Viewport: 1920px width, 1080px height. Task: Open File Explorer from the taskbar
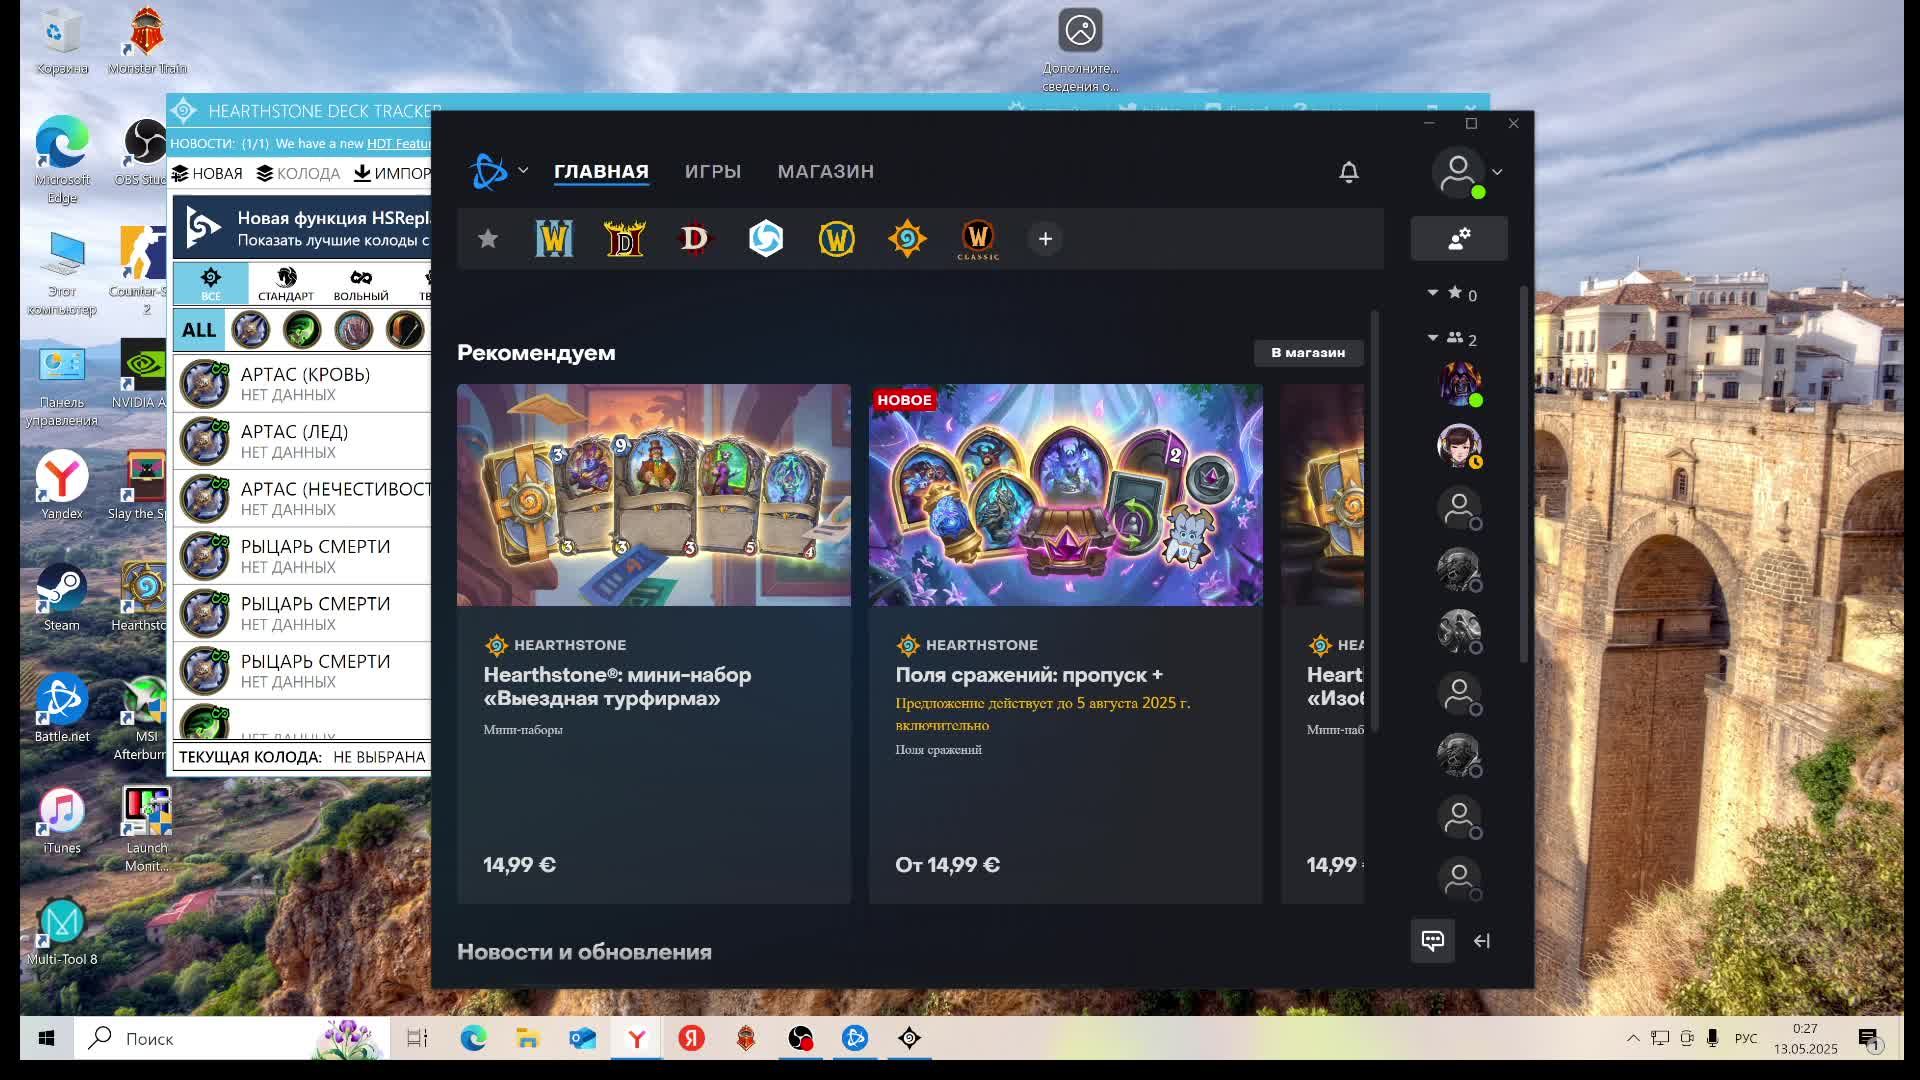[527, 1039]
